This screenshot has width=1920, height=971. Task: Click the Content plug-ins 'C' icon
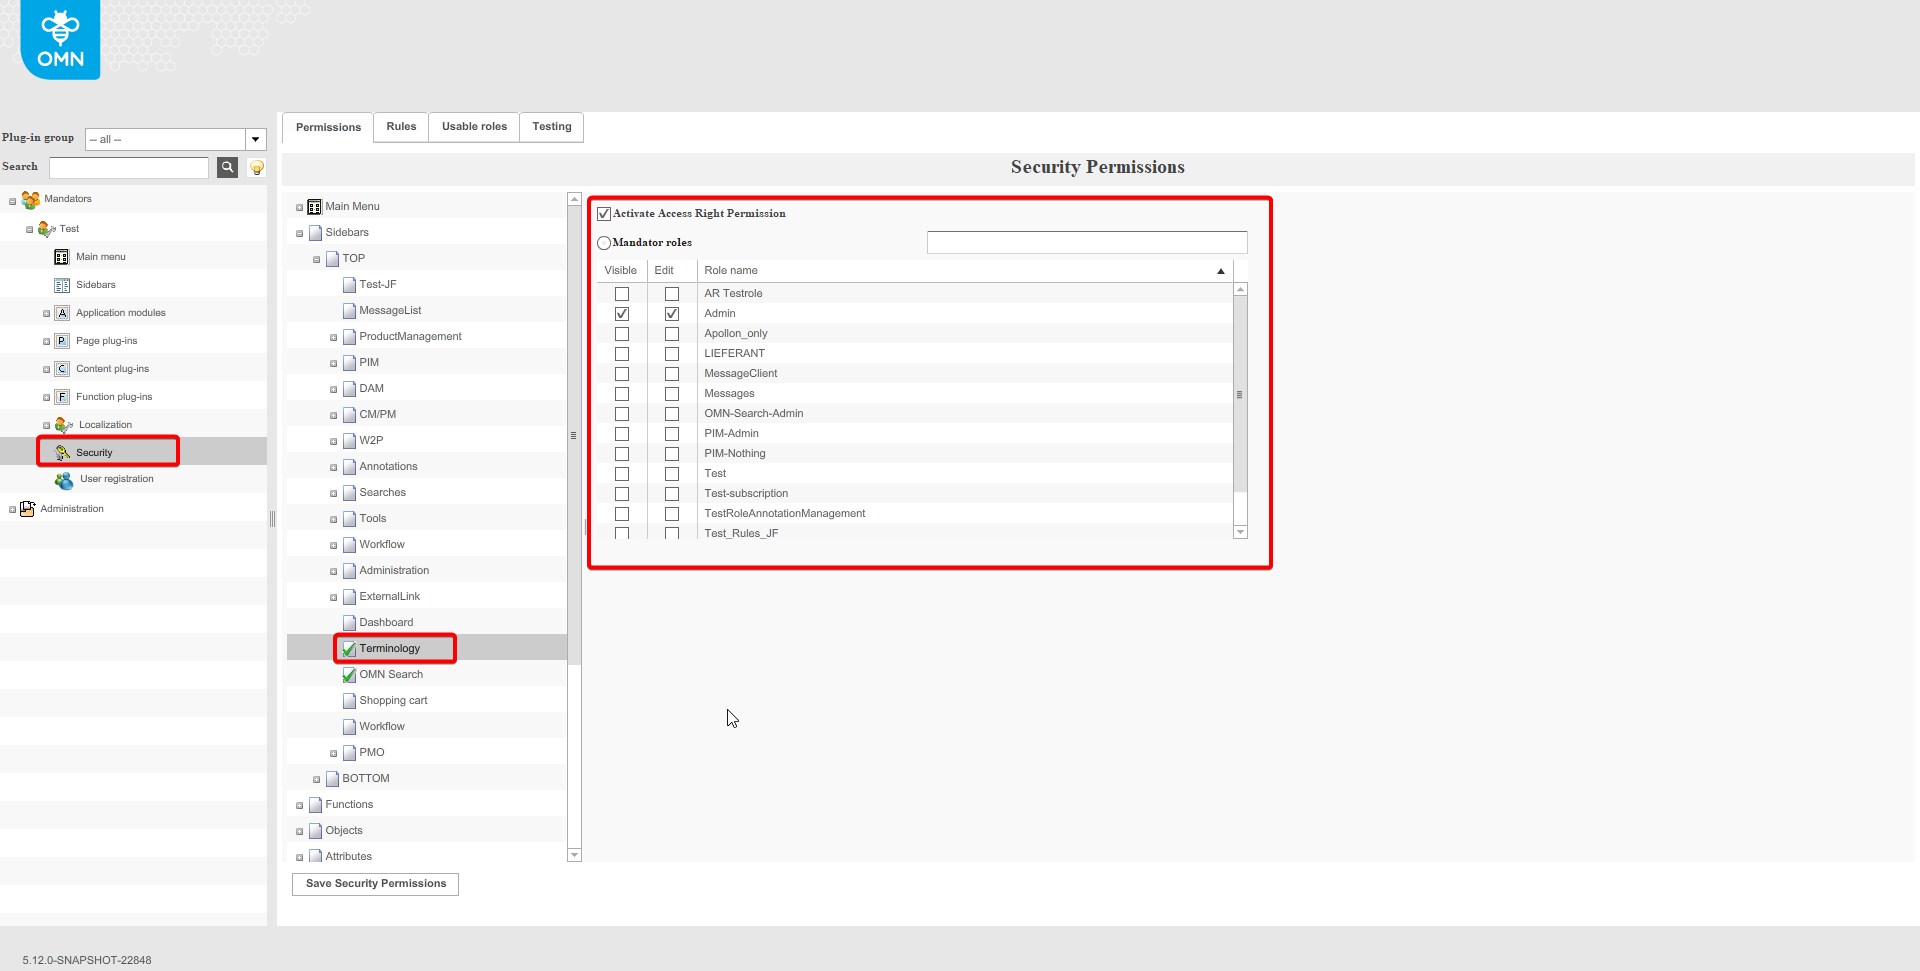point(62,369)
